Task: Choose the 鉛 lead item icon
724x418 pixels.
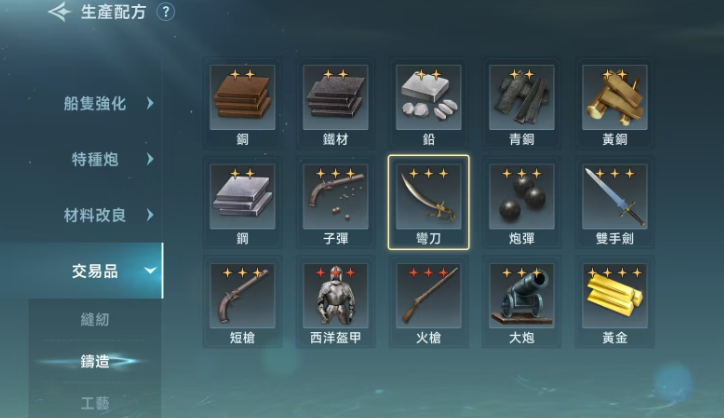Action: coord(428,97)
